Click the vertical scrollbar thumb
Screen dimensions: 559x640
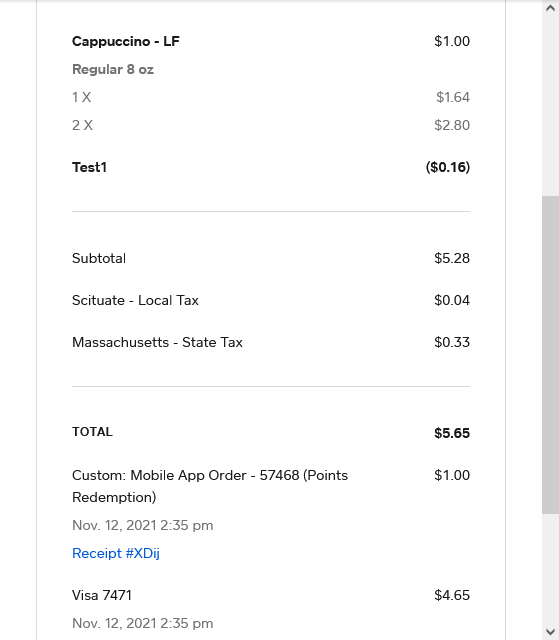550,355
